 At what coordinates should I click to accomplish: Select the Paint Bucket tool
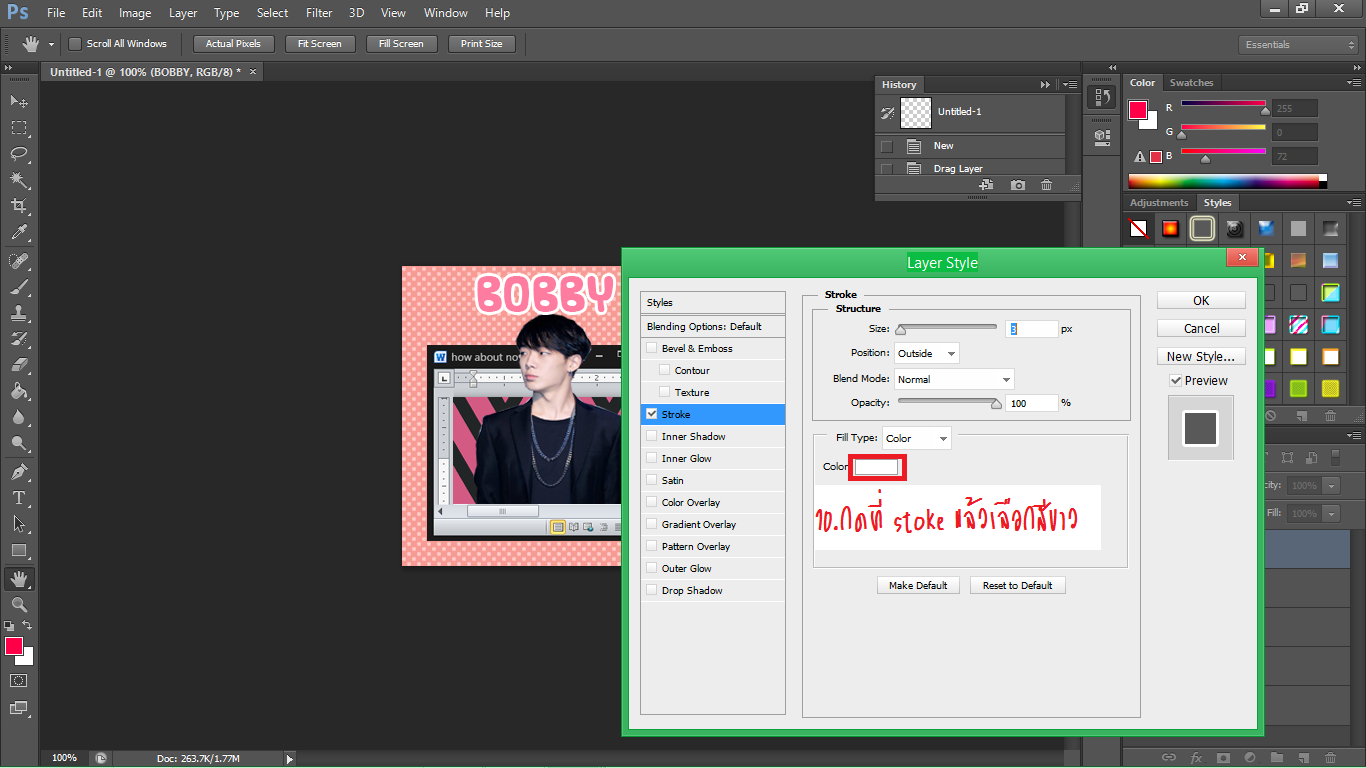(x=19, y=391)
